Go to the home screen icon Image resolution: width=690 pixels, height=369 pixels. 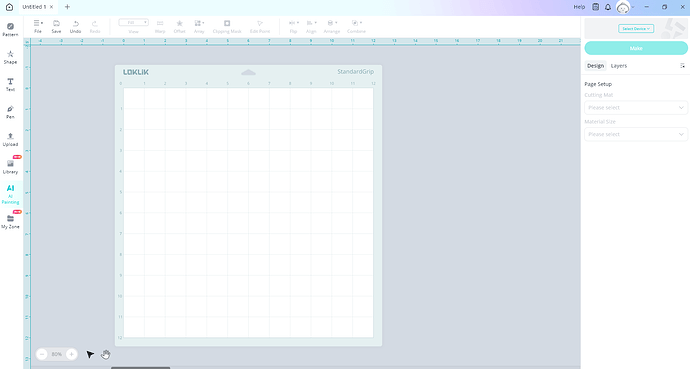tap(9, 7)
